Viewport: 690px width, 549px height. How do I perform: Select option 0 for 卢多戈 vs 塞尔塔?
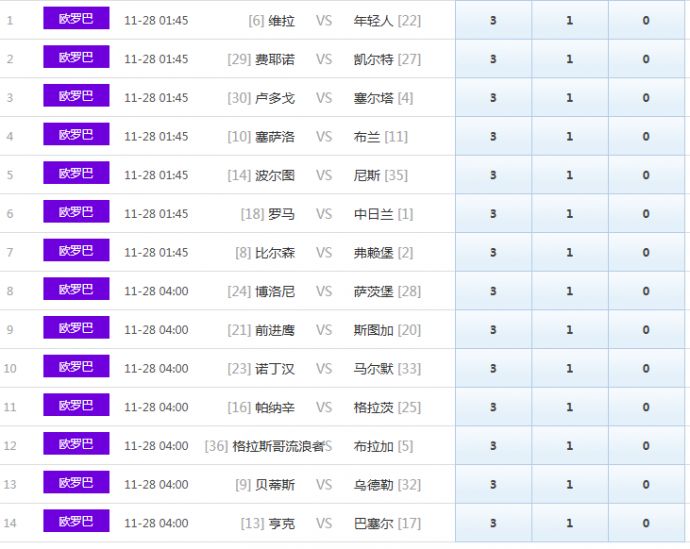click(x=646, y=98)
